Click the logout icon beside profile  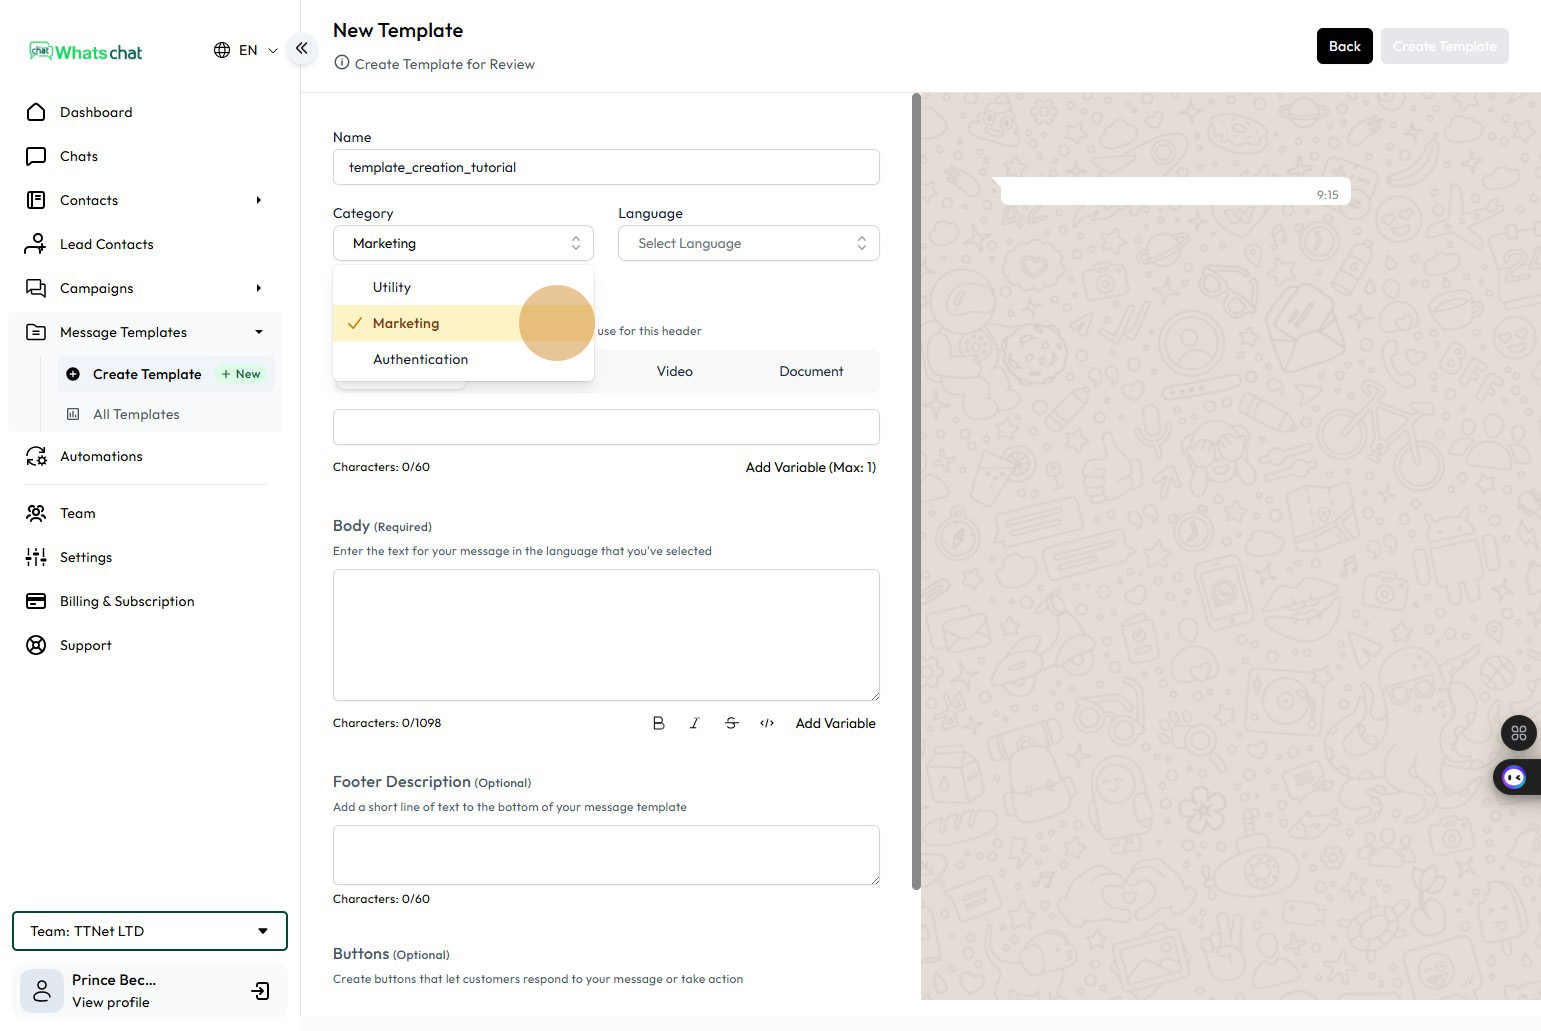coord(260,991)
